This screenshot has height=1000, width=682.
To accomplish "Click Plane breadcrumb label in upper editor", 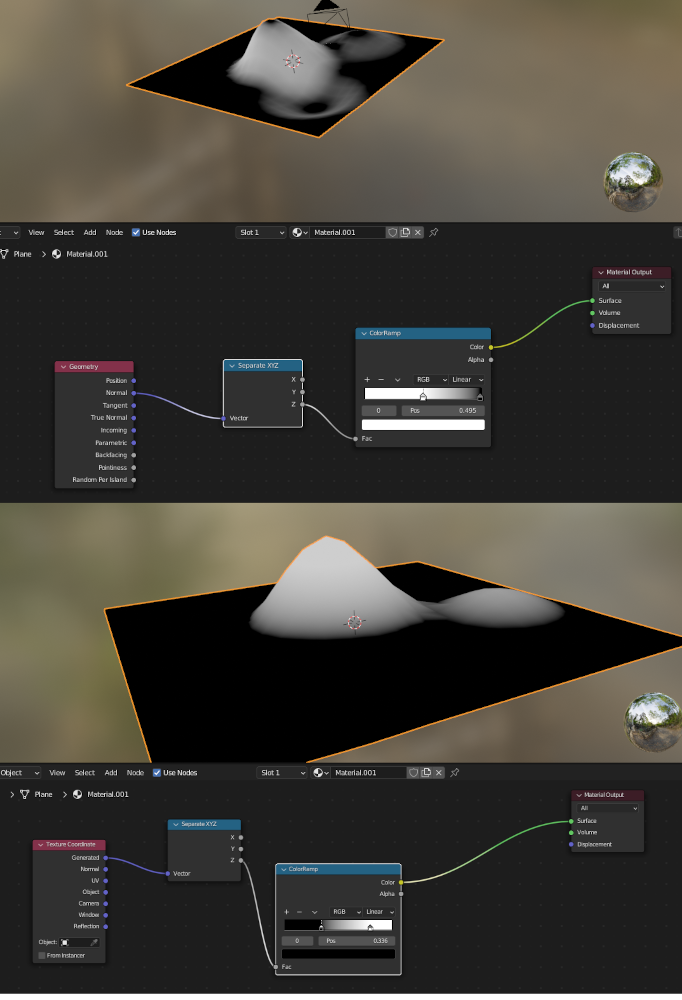I will [22, 254].
